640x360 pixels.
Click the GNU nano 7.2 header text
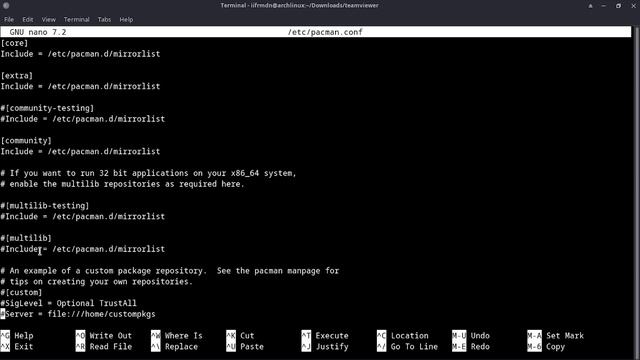point(38,32)
